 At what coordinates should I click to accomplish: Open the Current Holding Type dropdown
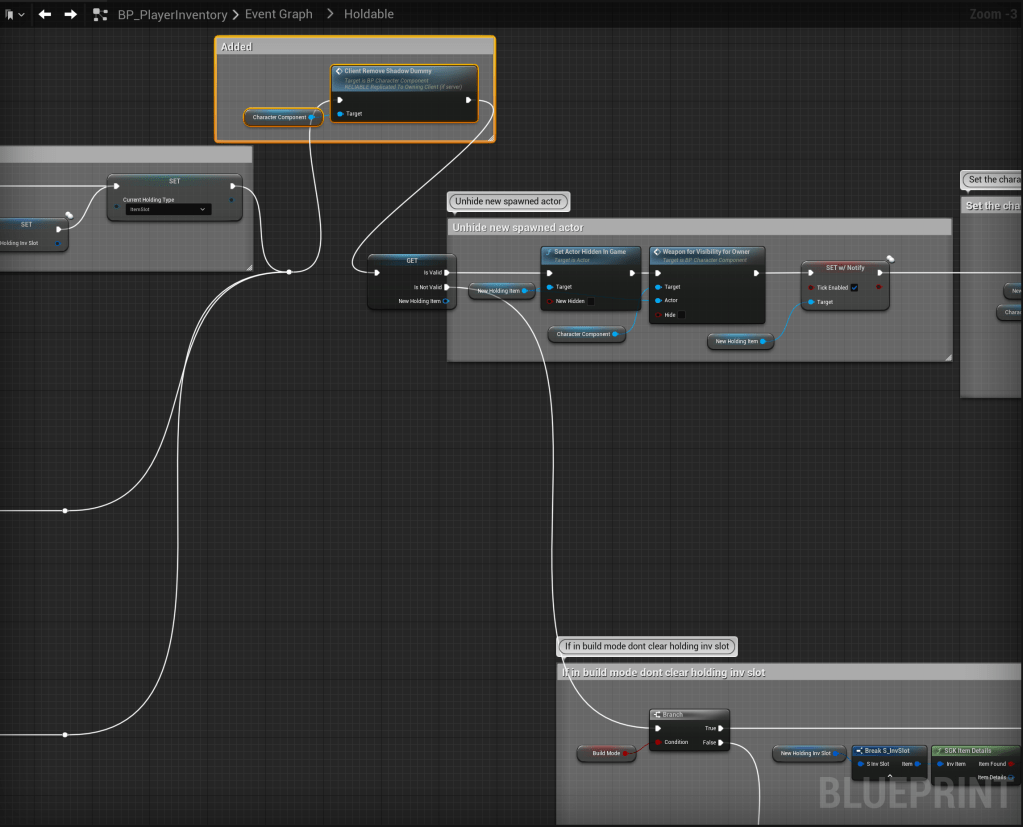pos(168,209)
